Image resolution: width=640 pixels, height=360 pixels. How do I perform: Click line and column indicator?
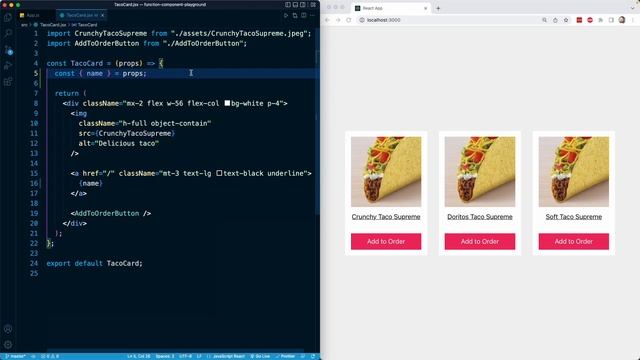pos(138,356)
